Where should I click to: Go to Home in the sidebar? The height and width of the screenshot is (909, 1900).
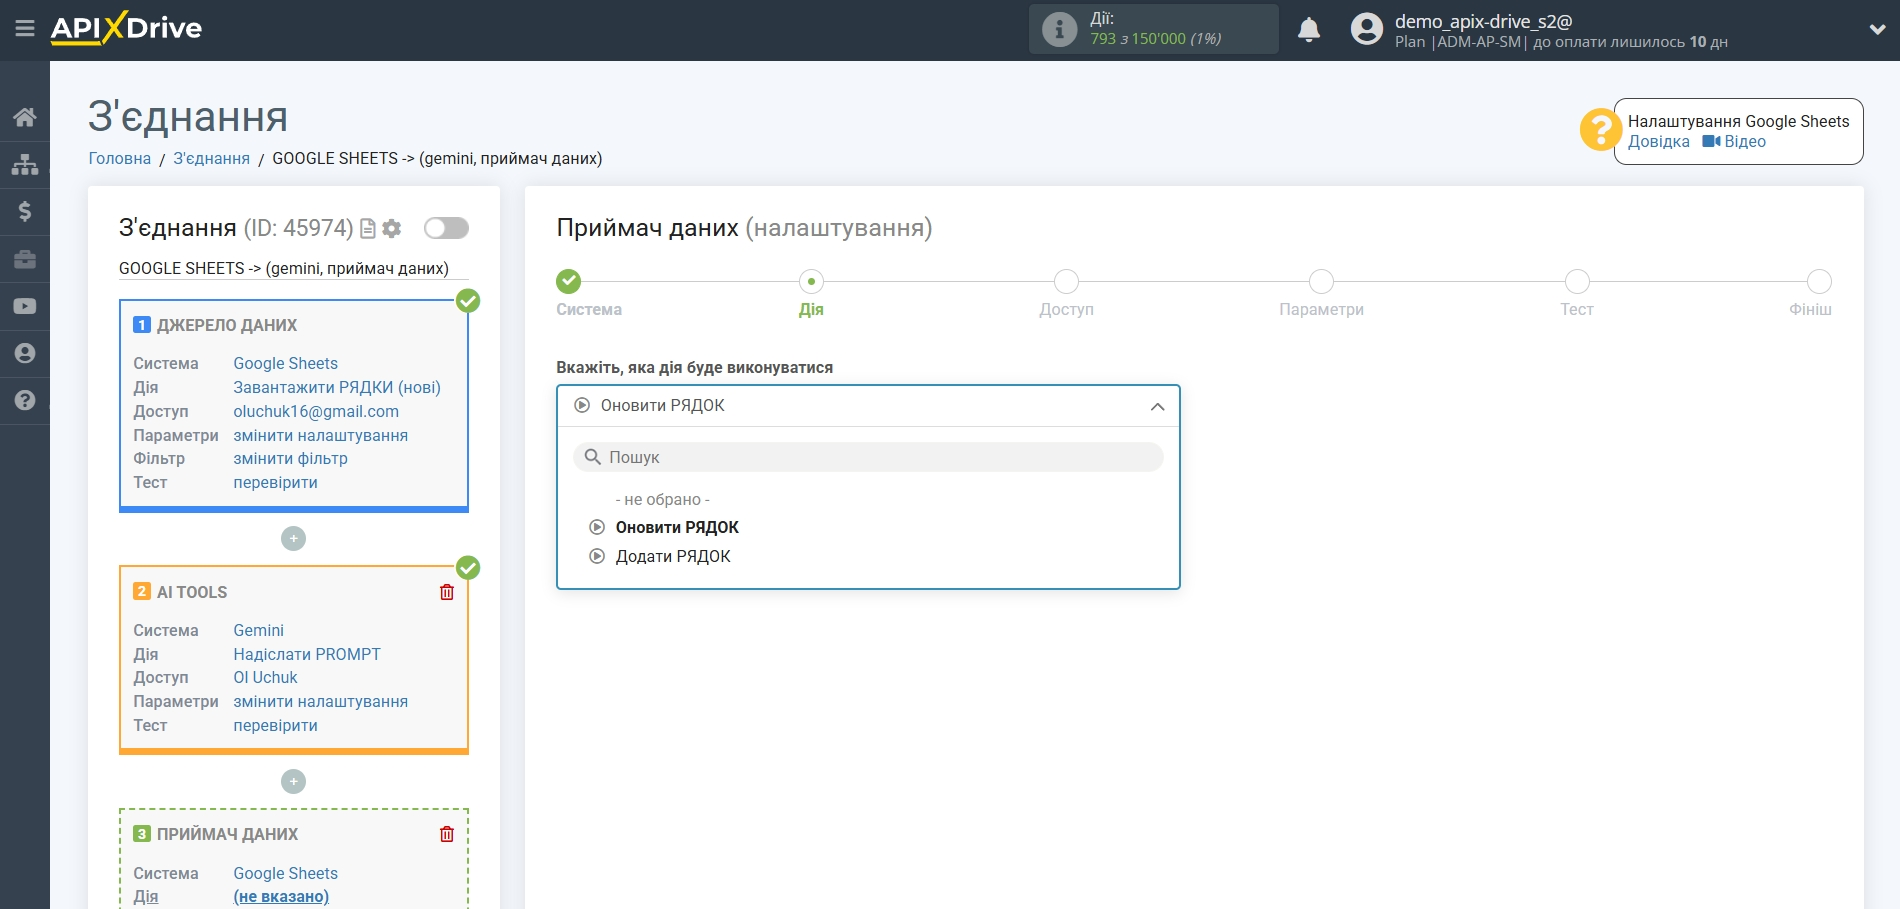pos(25,117)
